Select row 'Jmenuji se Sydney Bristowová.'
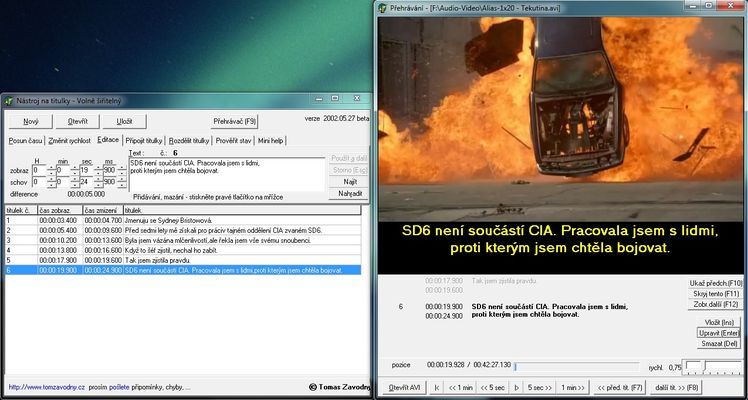The width and height of the screenshot is (748, 400). (x=183, y=220)
